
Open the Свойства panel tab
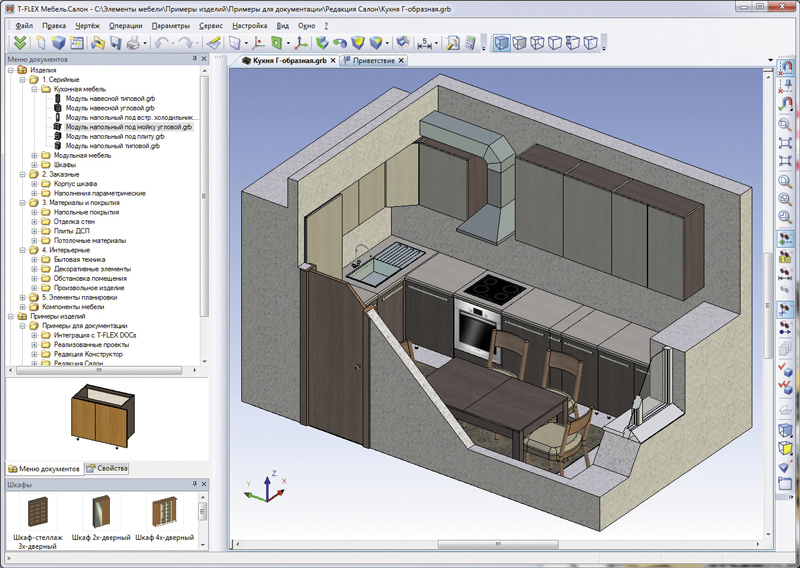click(x=107, y=468)
